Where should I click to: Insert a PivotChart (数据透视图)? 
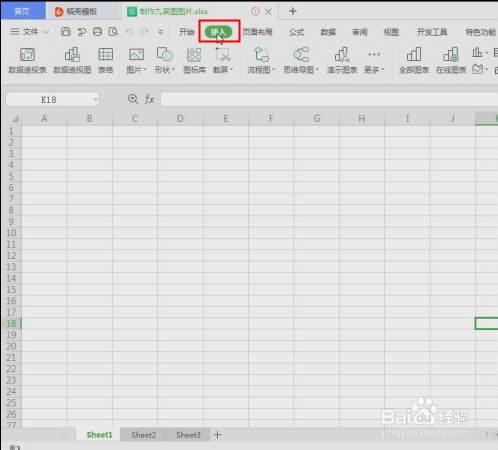click(x=72, y=60)
